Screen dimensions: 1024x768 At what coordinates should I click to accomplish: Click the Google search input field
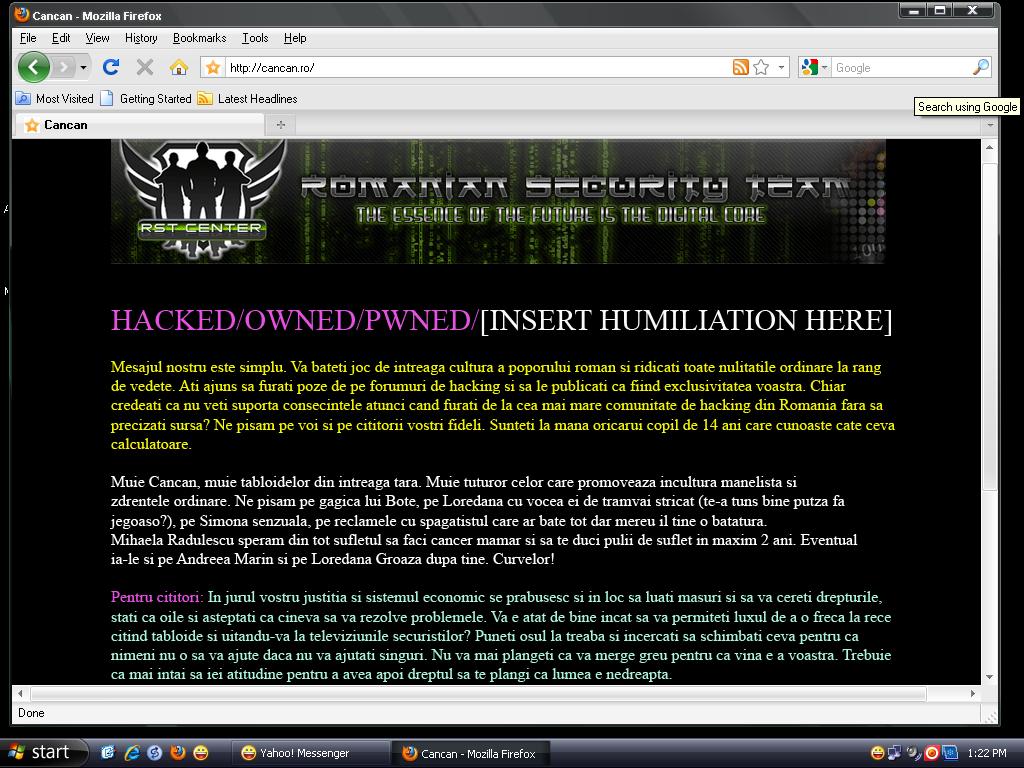901,68
